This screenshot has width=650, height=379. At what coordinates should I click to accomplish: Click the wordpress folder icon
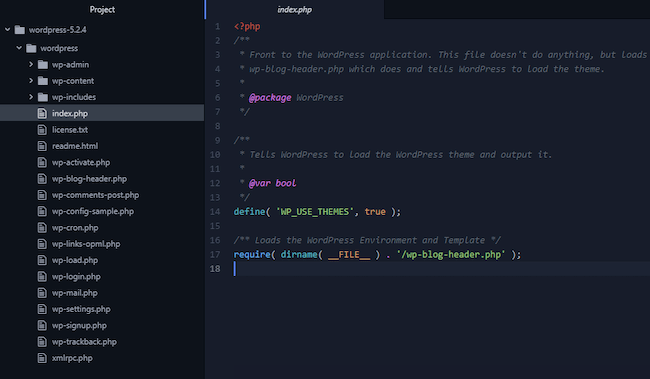tap(31, 49)
